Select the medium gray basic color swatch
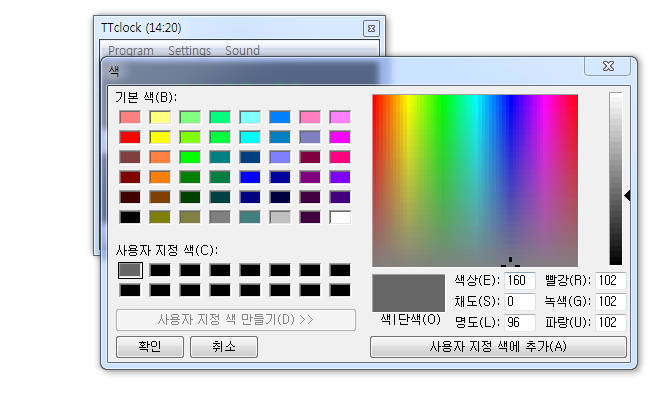Viewport: 669px width, 398px height. coord(220,217)
